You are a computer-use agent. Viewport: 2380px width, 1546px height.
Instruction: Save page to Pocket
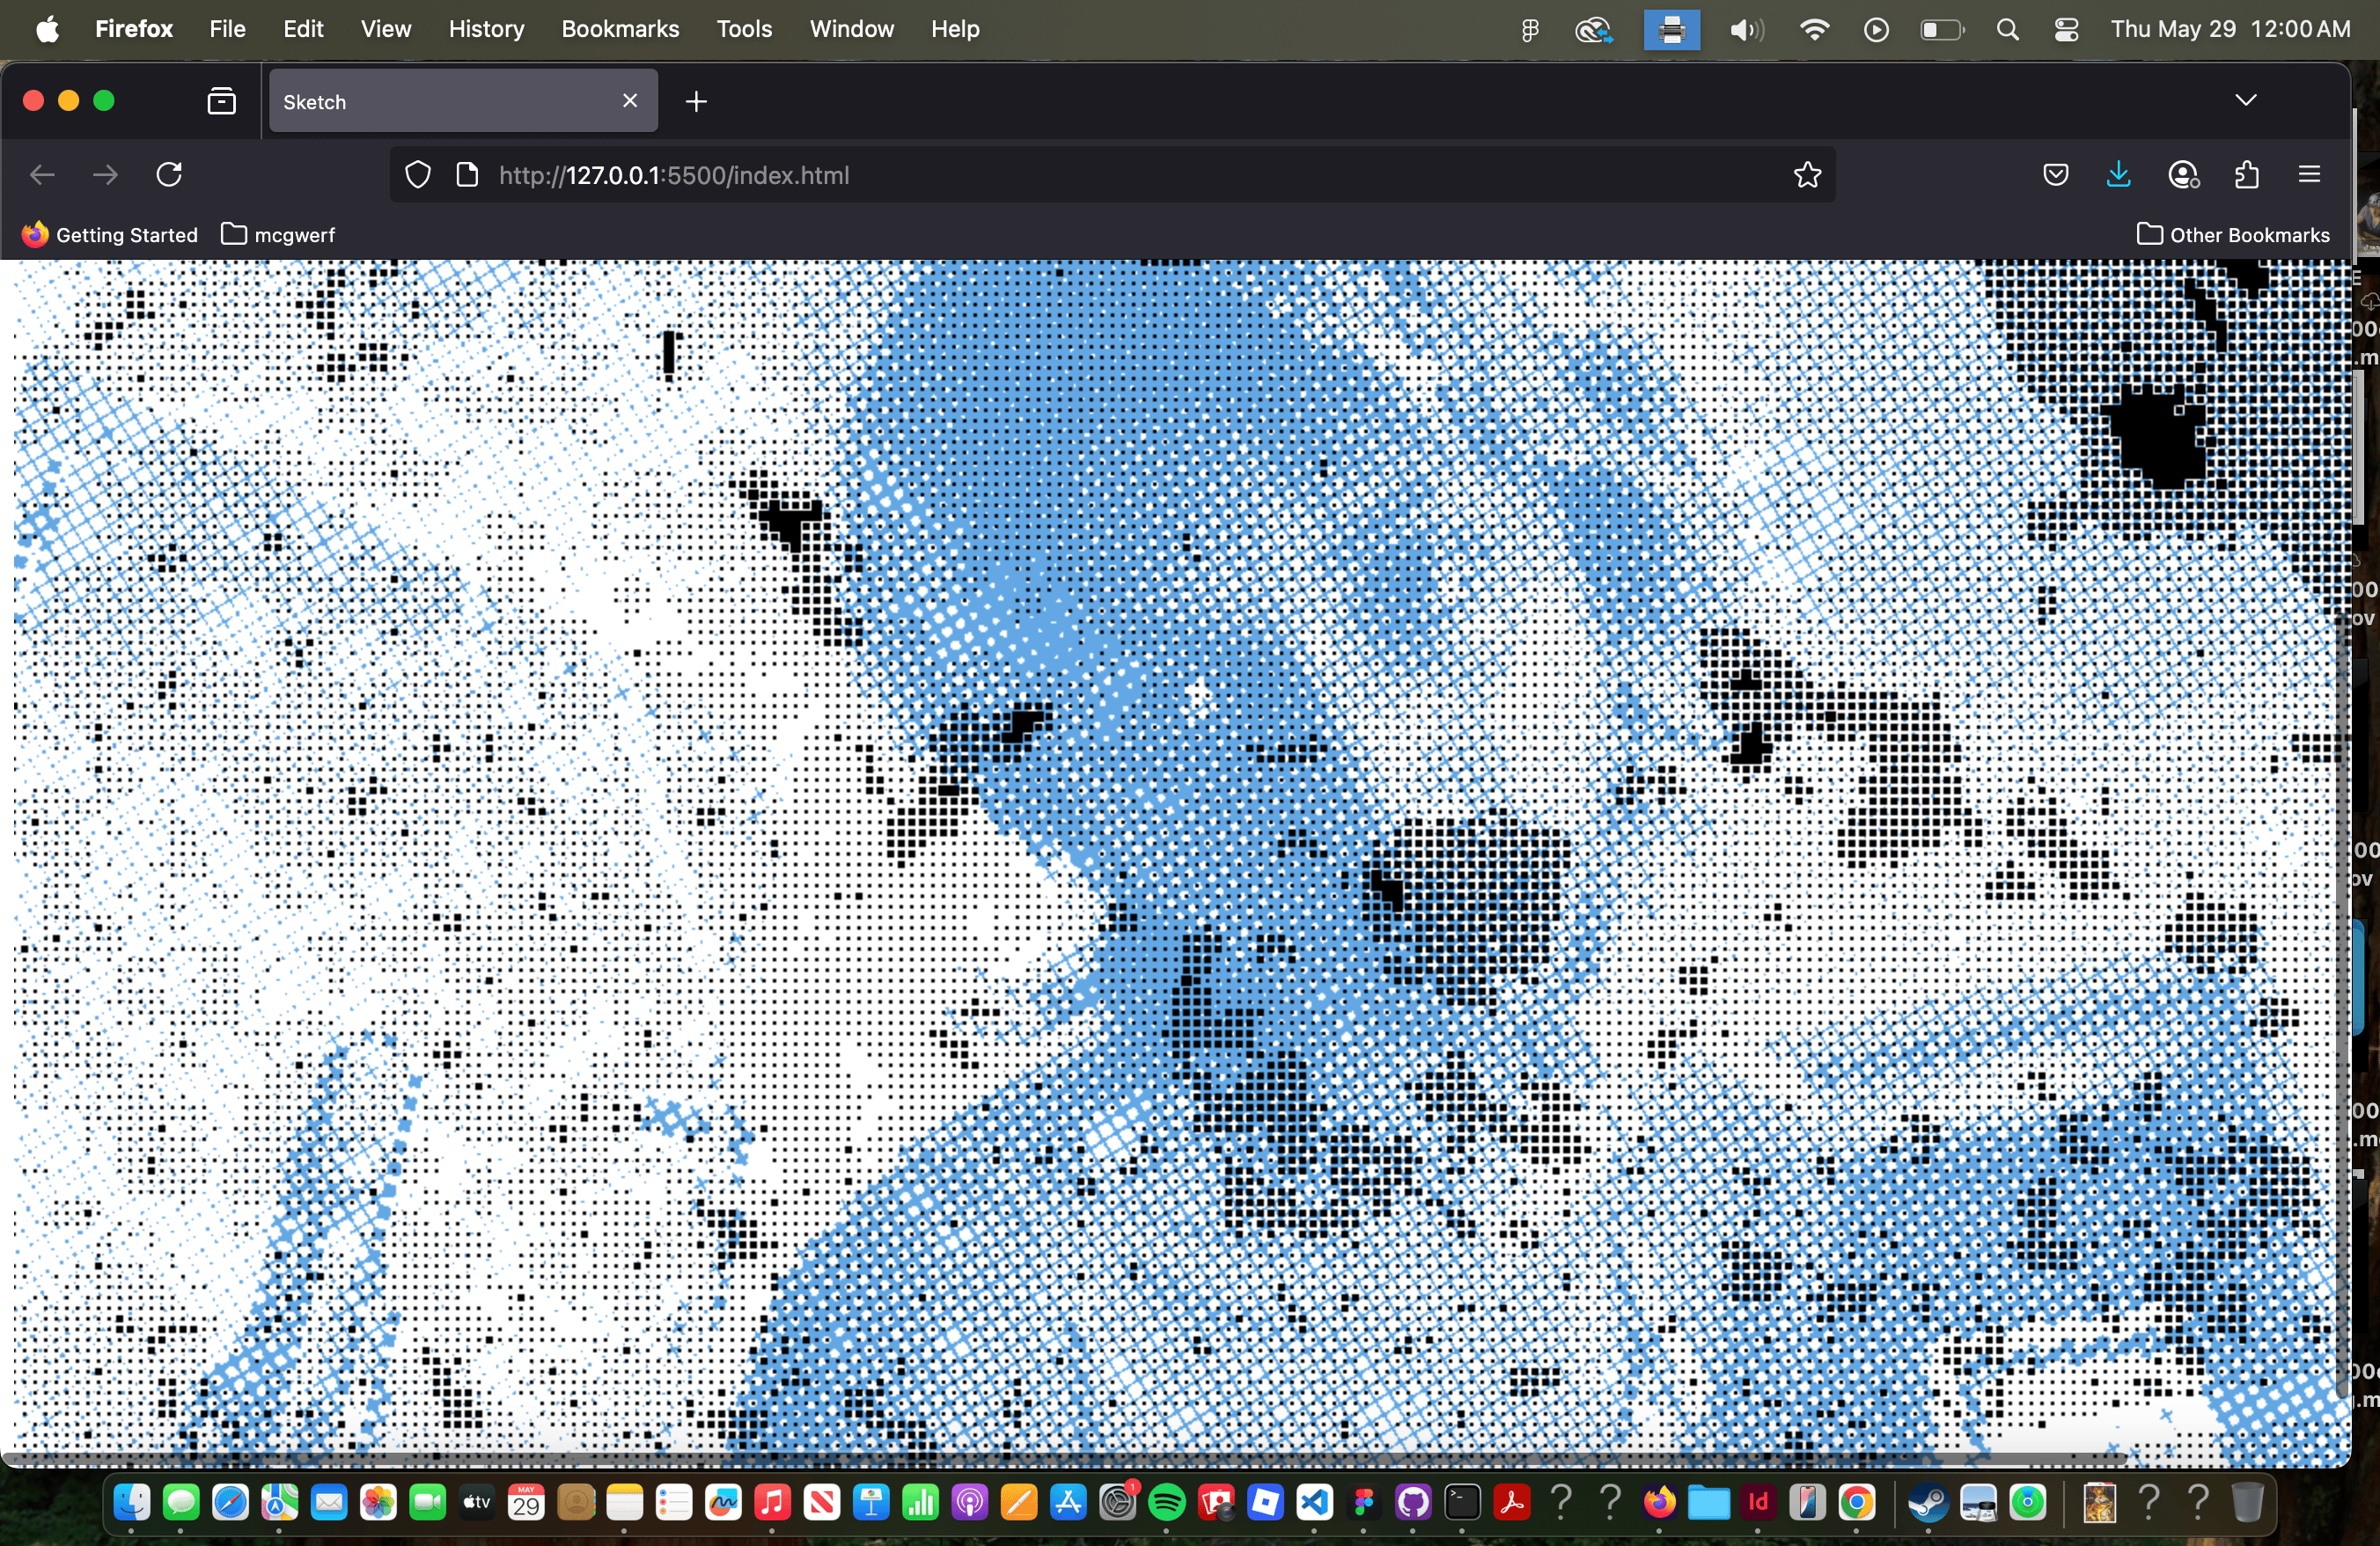[x=2055, y=175]
